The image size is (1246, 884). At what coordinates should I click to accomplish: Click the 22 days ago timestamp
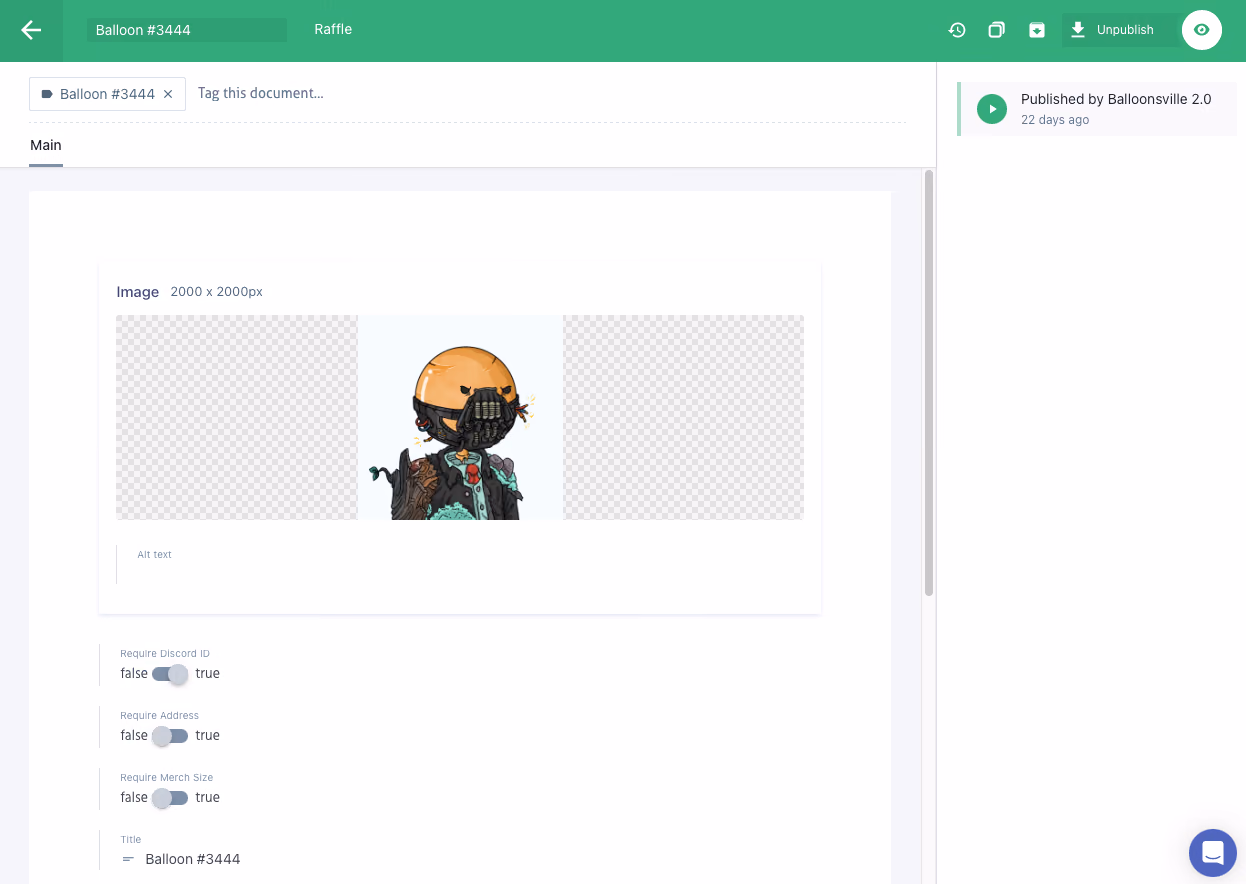[1055, 120]
